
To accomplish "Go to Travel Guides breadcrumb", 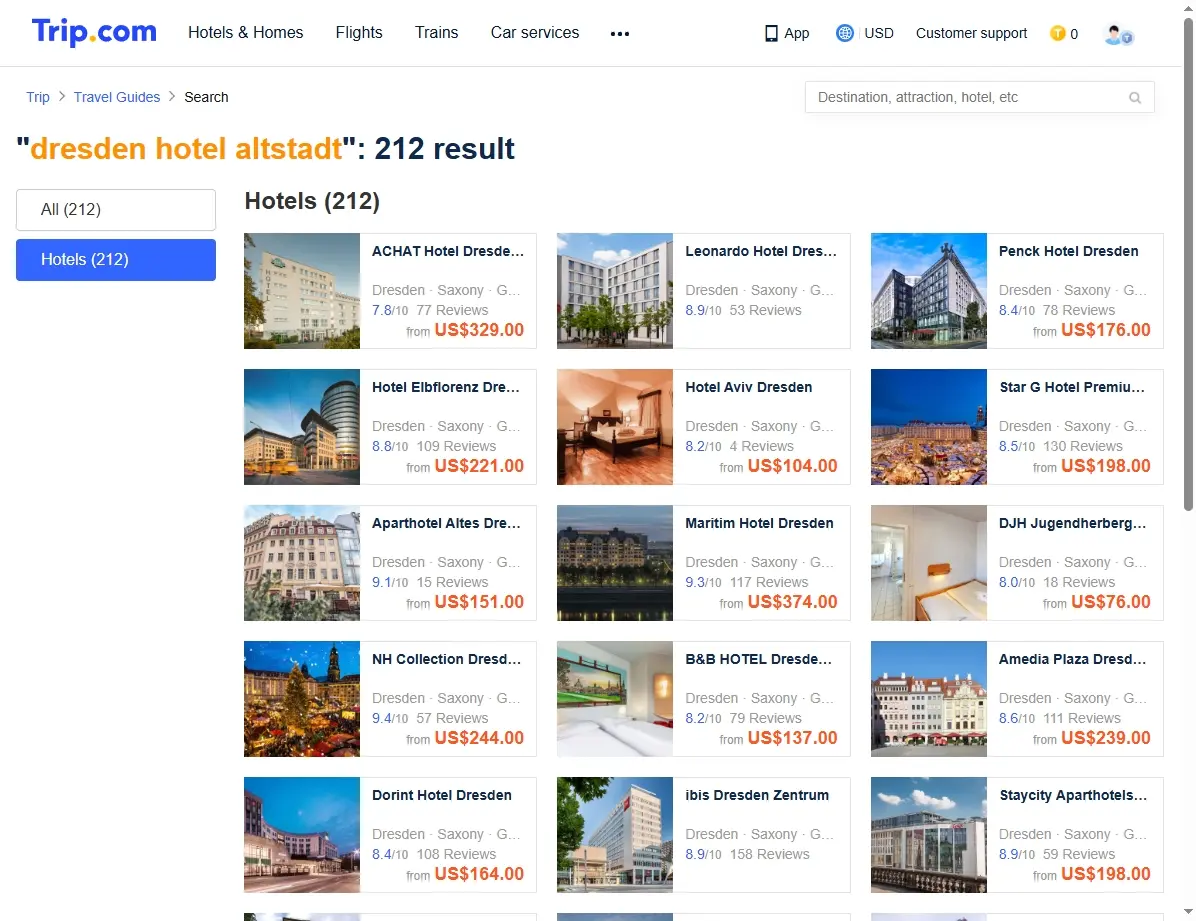I will pos(117,97).
